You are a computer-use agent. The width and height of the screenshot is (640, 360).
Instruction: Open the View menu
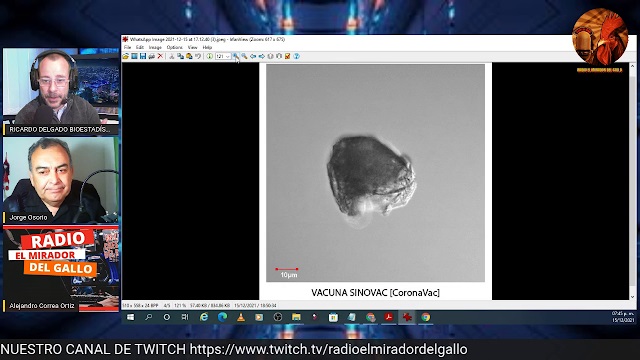click(192, 47)
